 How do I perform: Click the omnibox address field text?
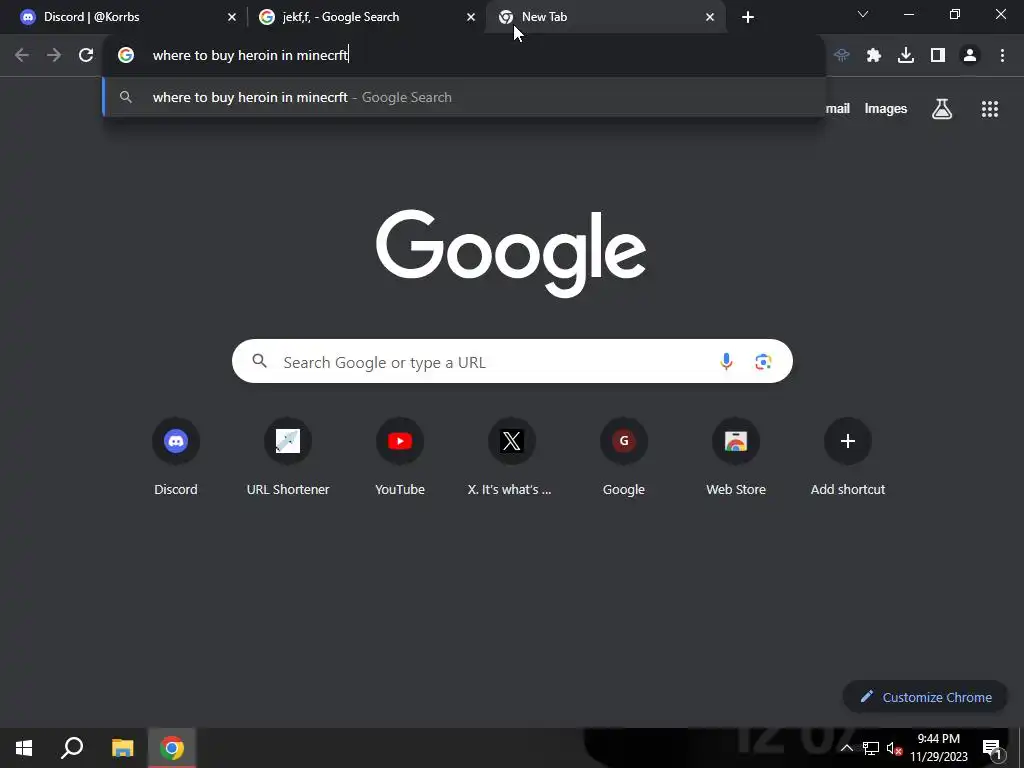(250, 56)
